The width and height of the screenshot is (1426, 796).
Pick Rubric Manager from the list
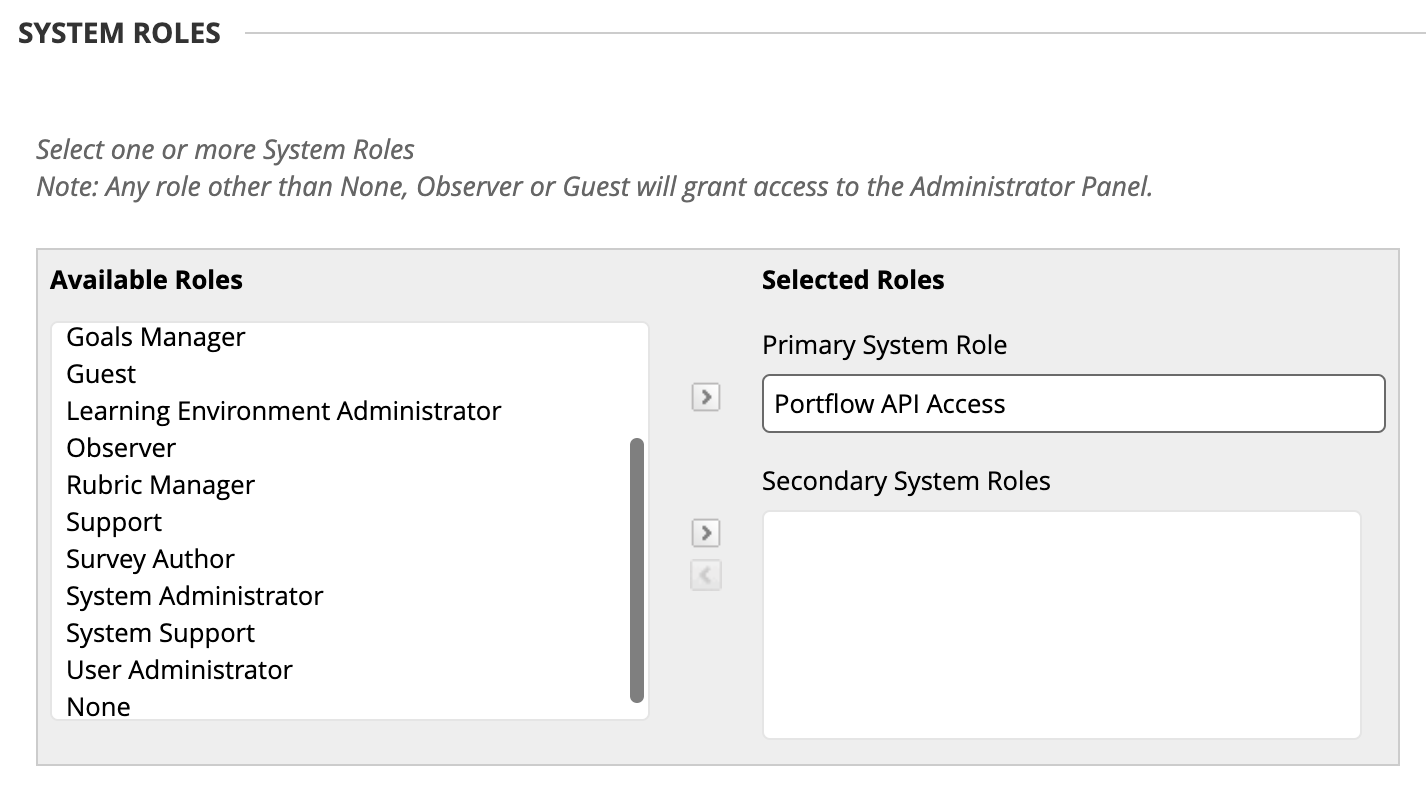pos(160,486)
